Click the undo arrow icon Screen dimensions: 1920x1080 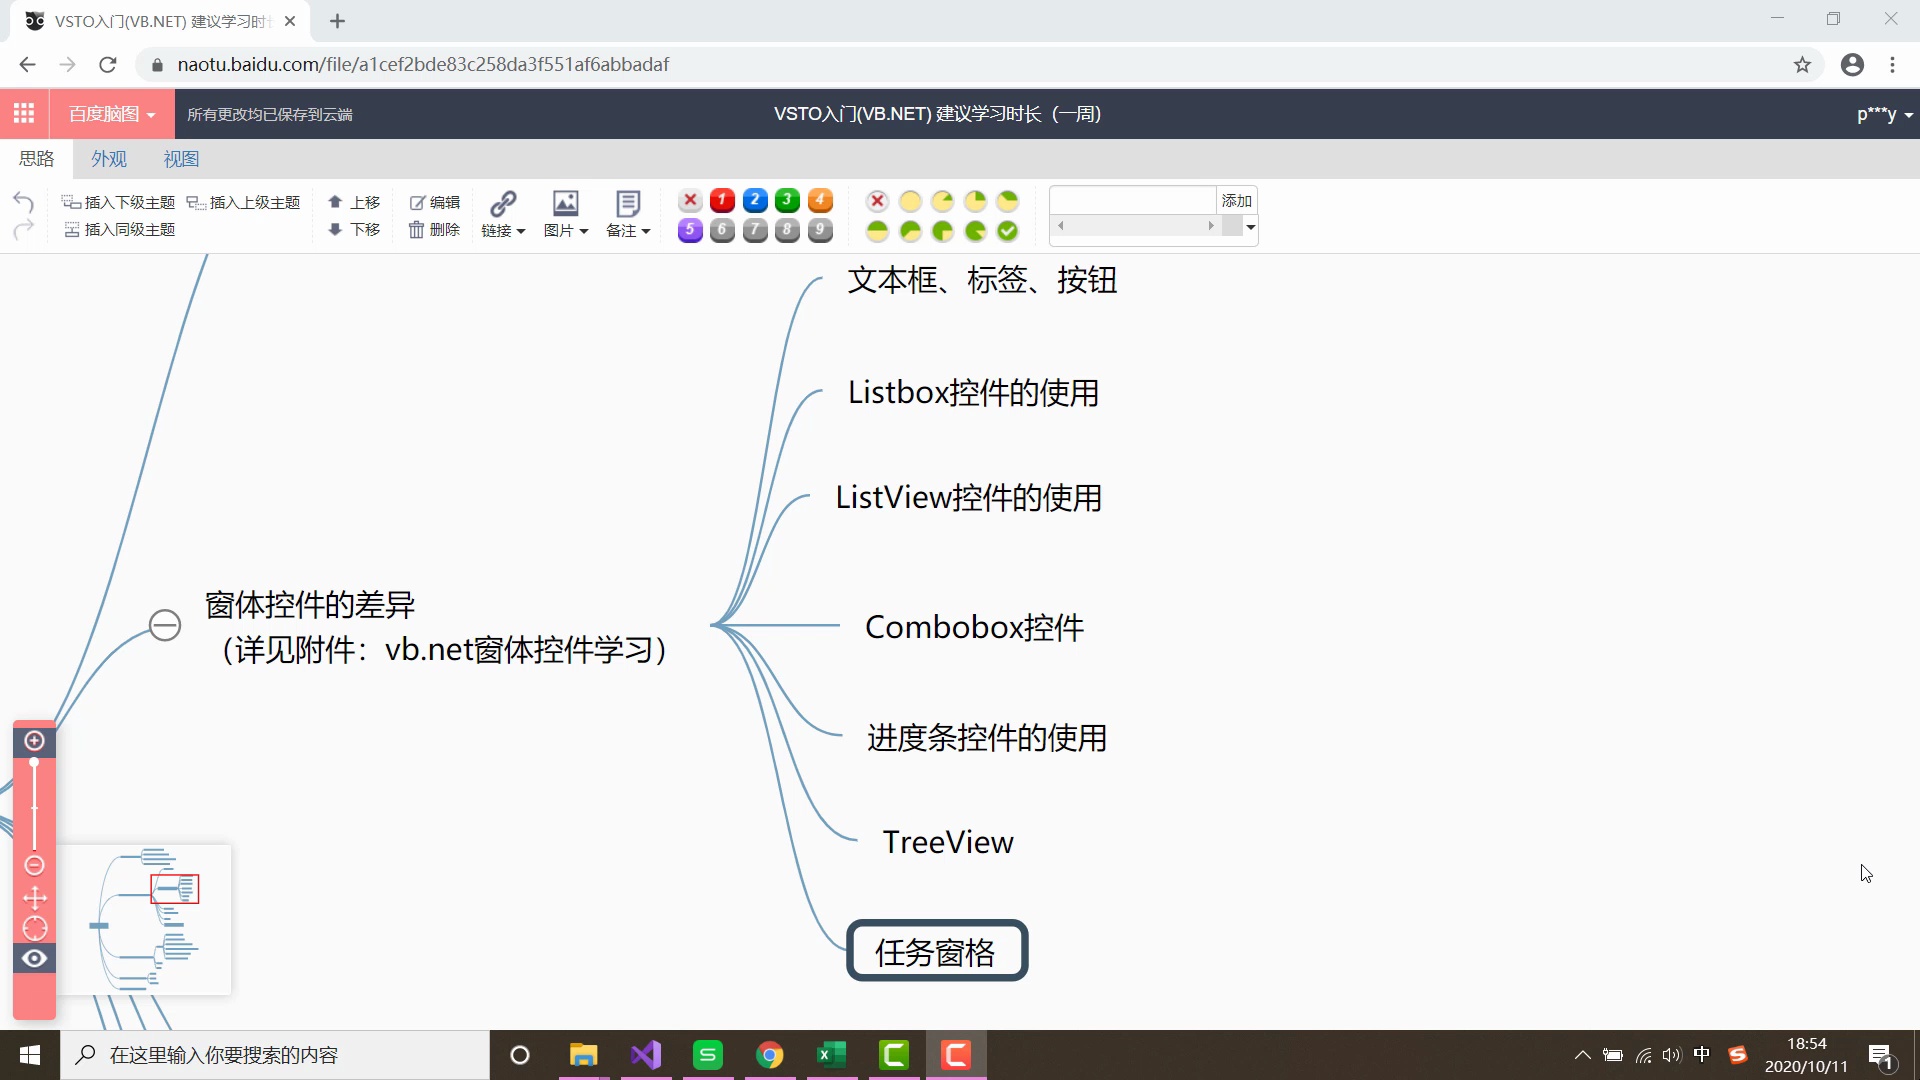click(x=23, y=201)
